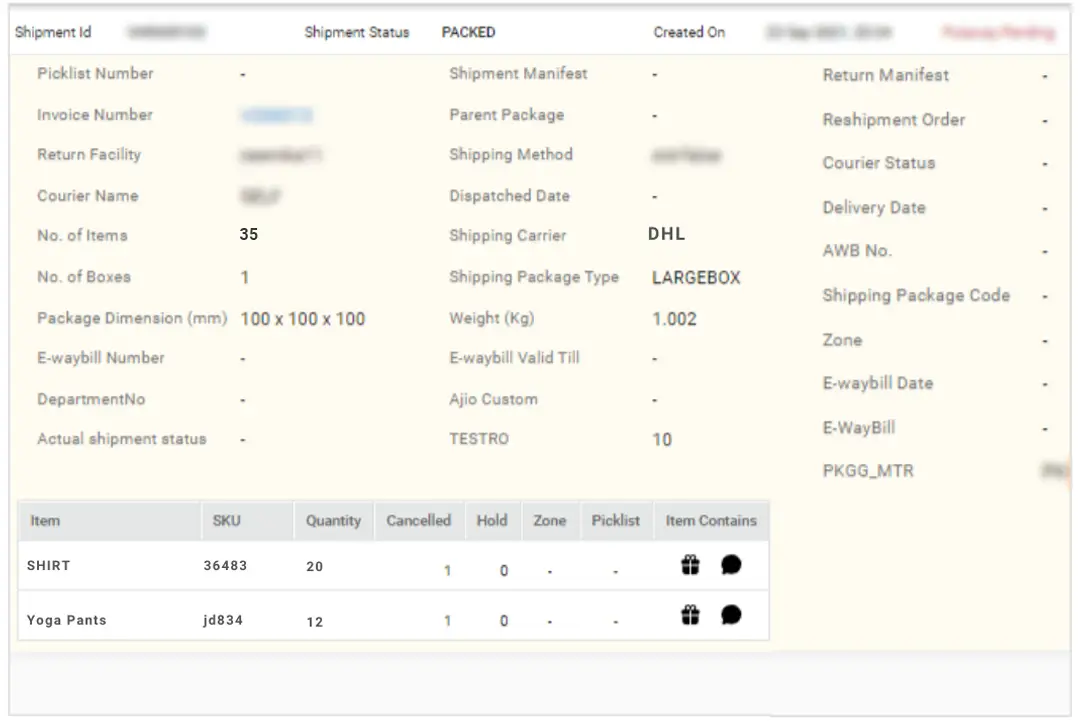The height and width of the screenshot is (721, 1080).
Task: Click the E-waybill Number label
Action: [101, 358]
